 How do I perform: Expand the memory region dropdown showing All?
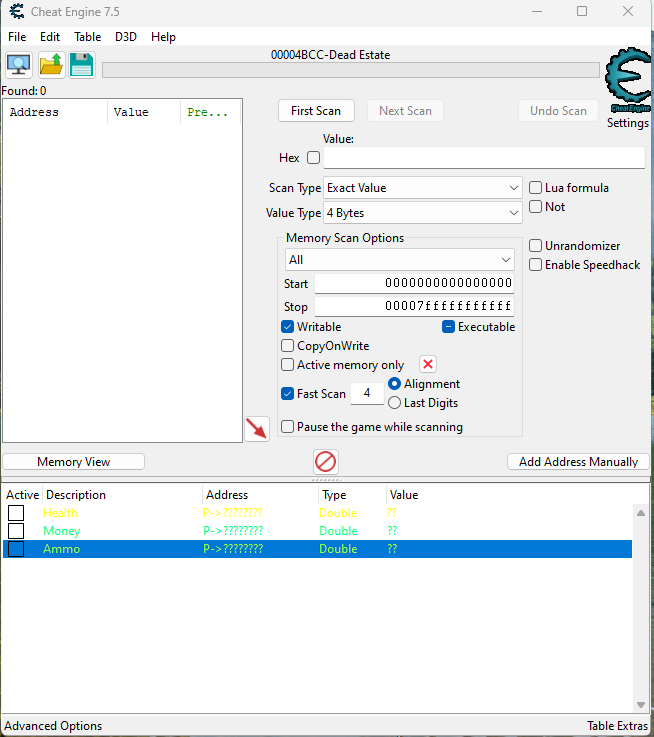[400, 259]
